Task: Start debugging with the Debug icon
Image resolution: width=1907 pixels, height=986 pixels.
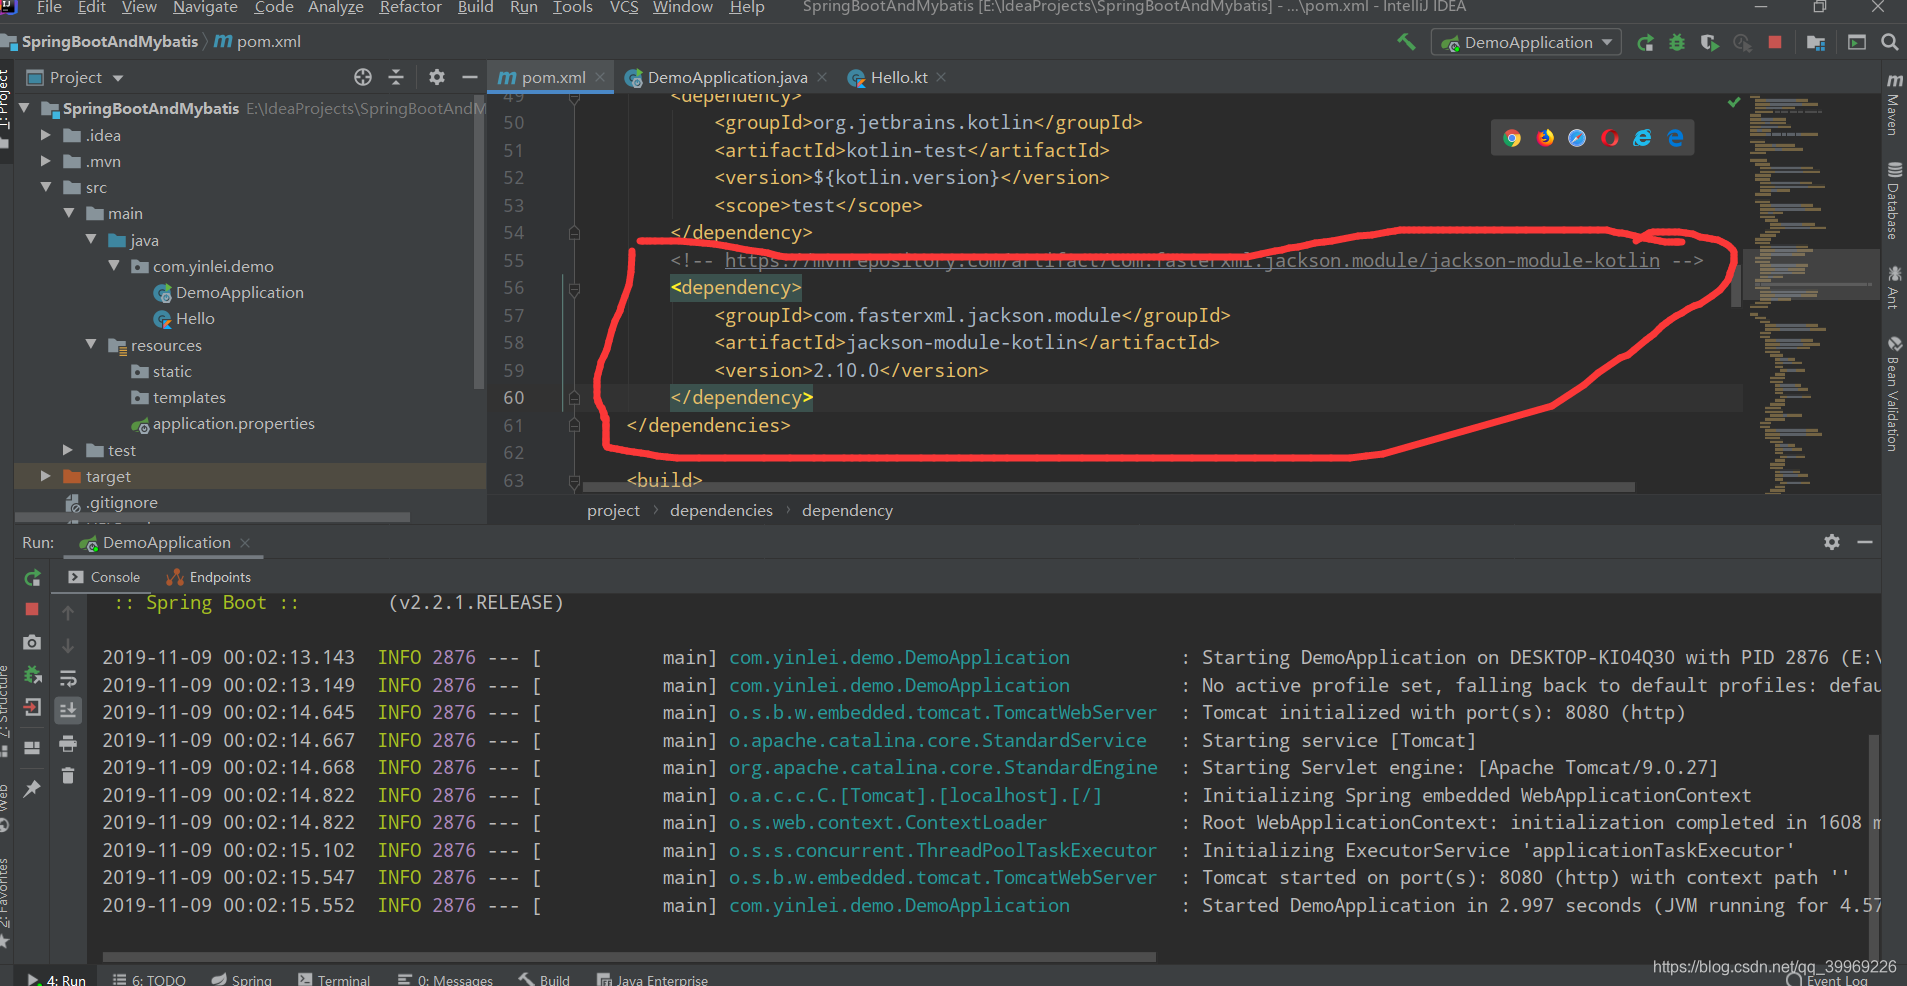Action: [x=1677, y=42]
